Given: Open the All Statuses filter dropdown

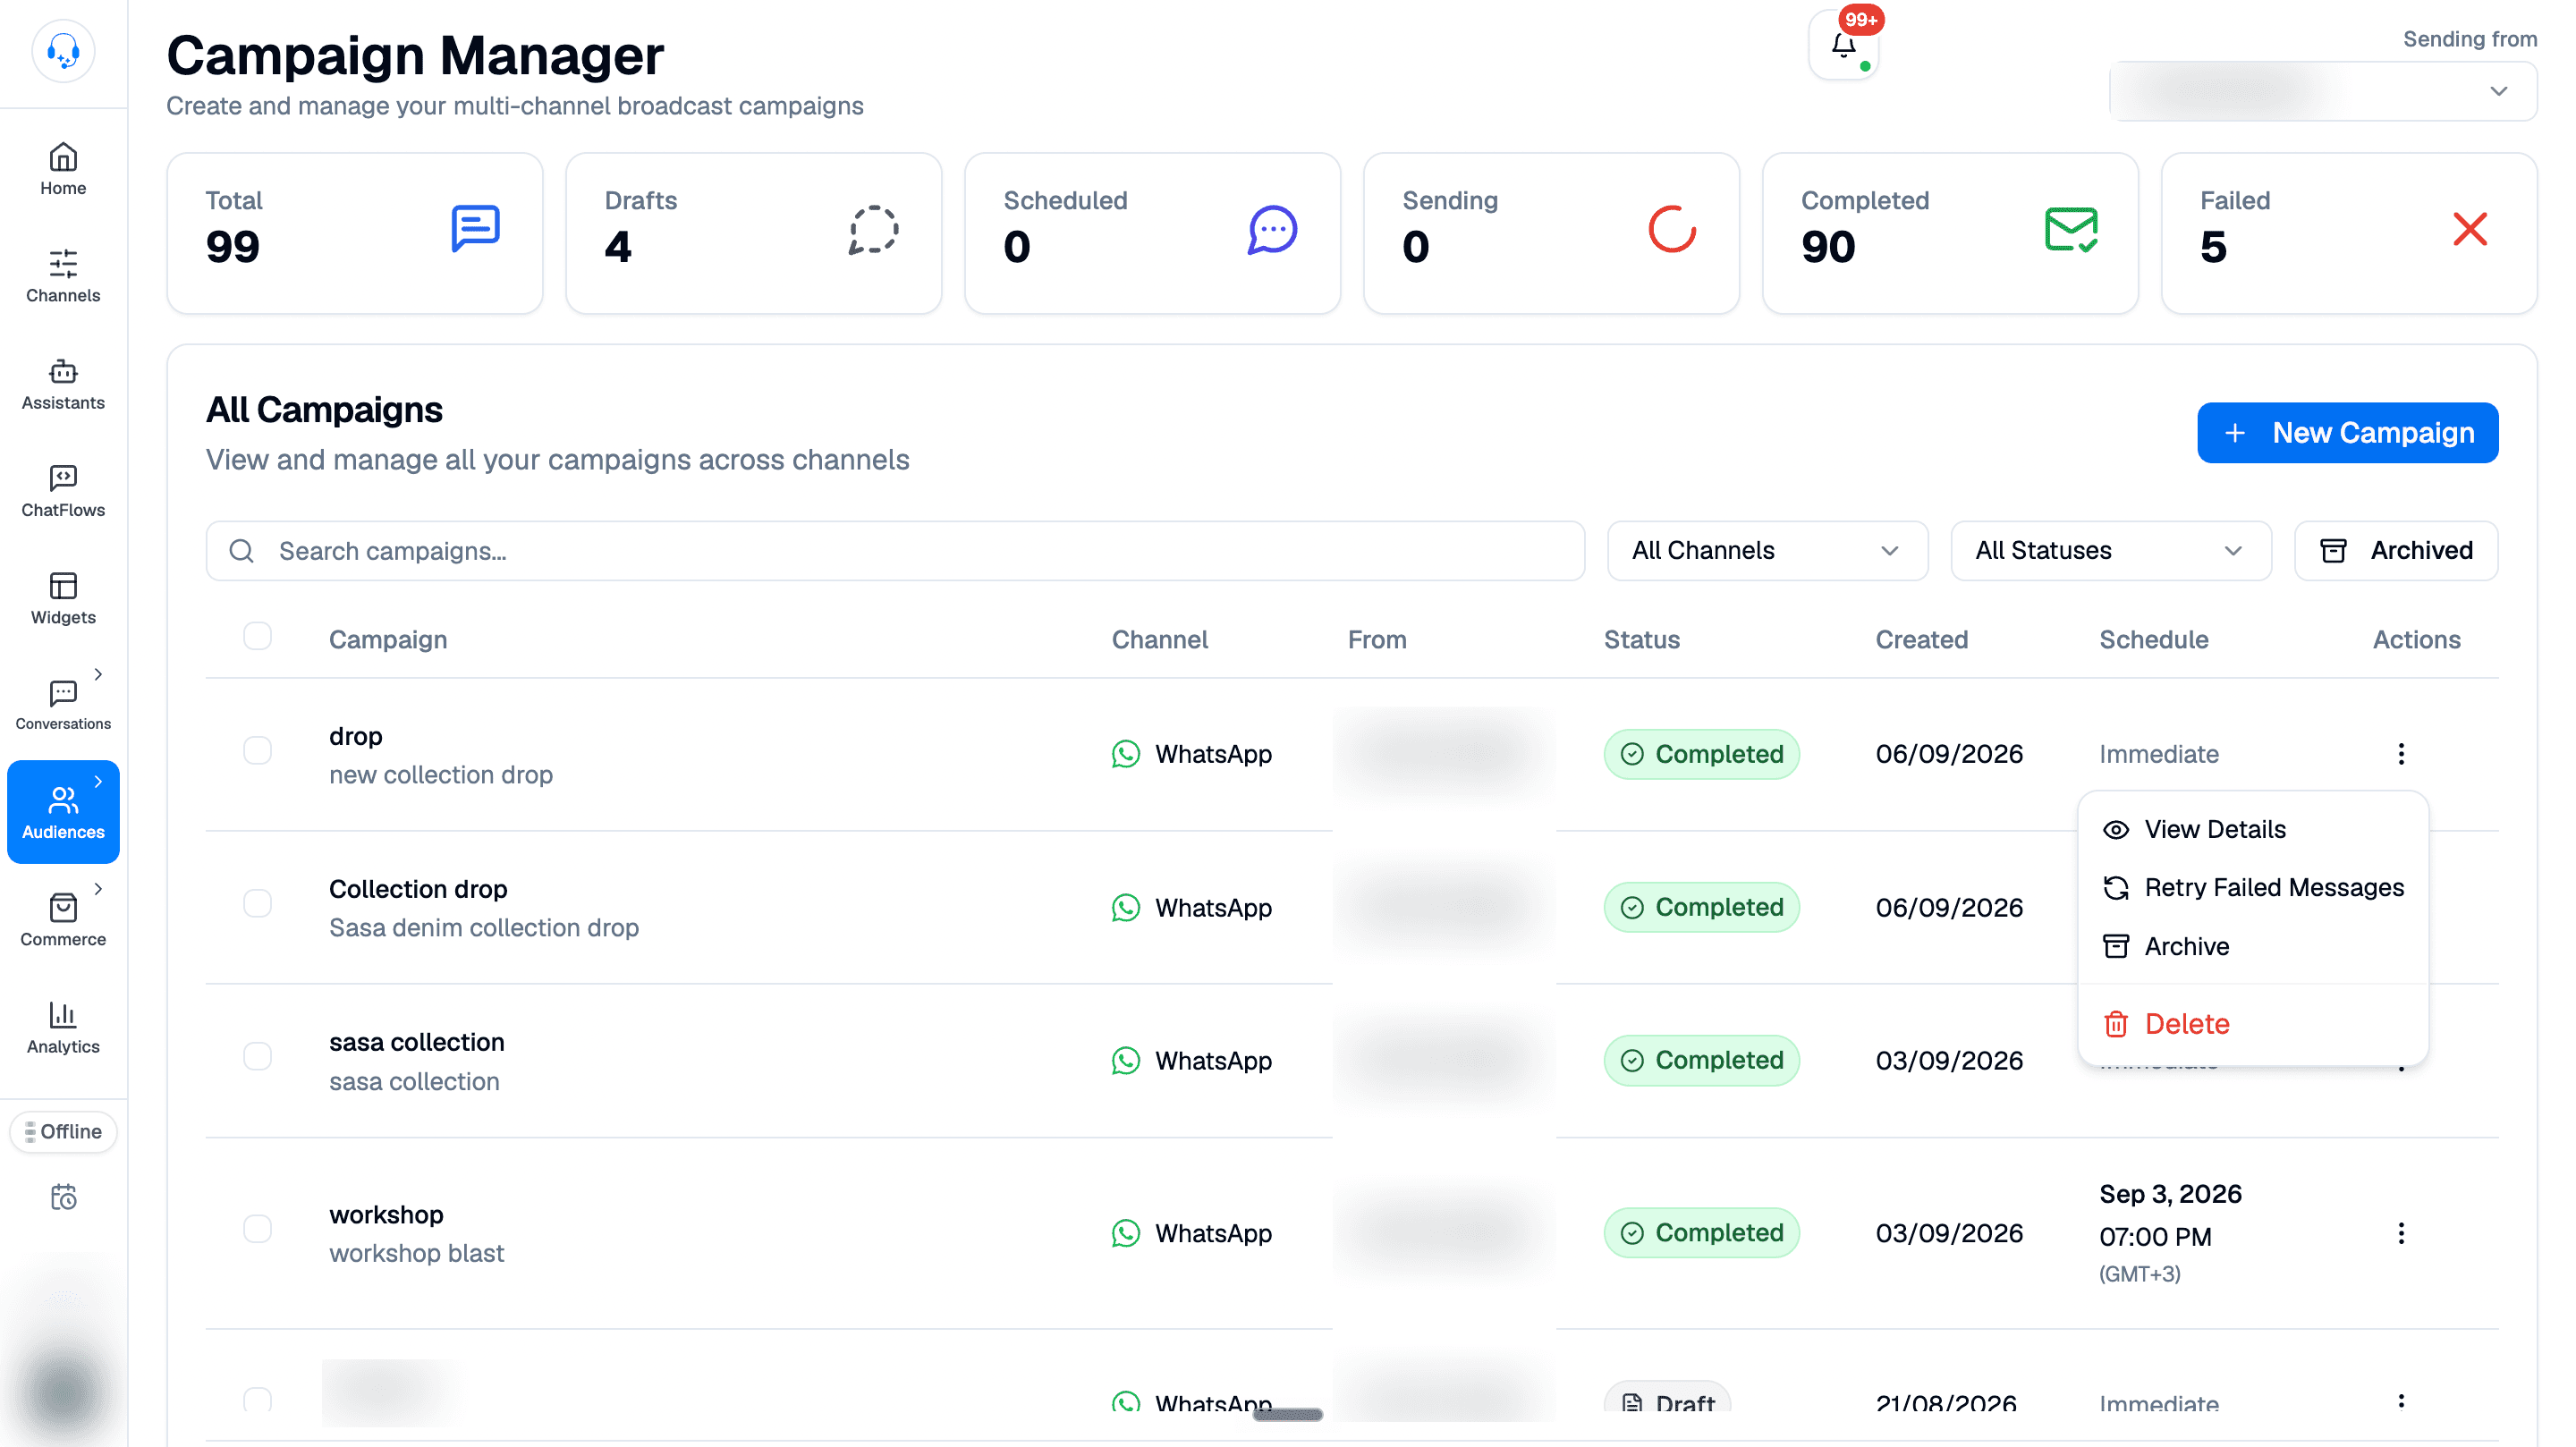Looking at the screenshot, I should coord(2110,551).
